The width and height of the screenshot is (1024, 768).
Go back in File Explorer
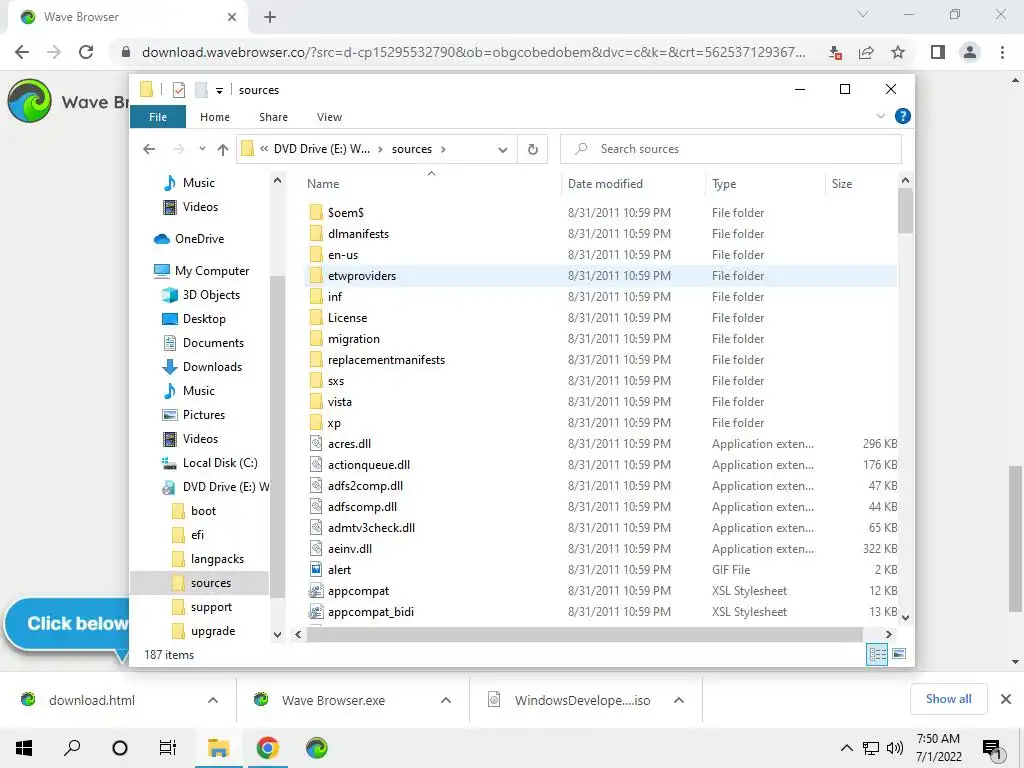tap(149, 149)
